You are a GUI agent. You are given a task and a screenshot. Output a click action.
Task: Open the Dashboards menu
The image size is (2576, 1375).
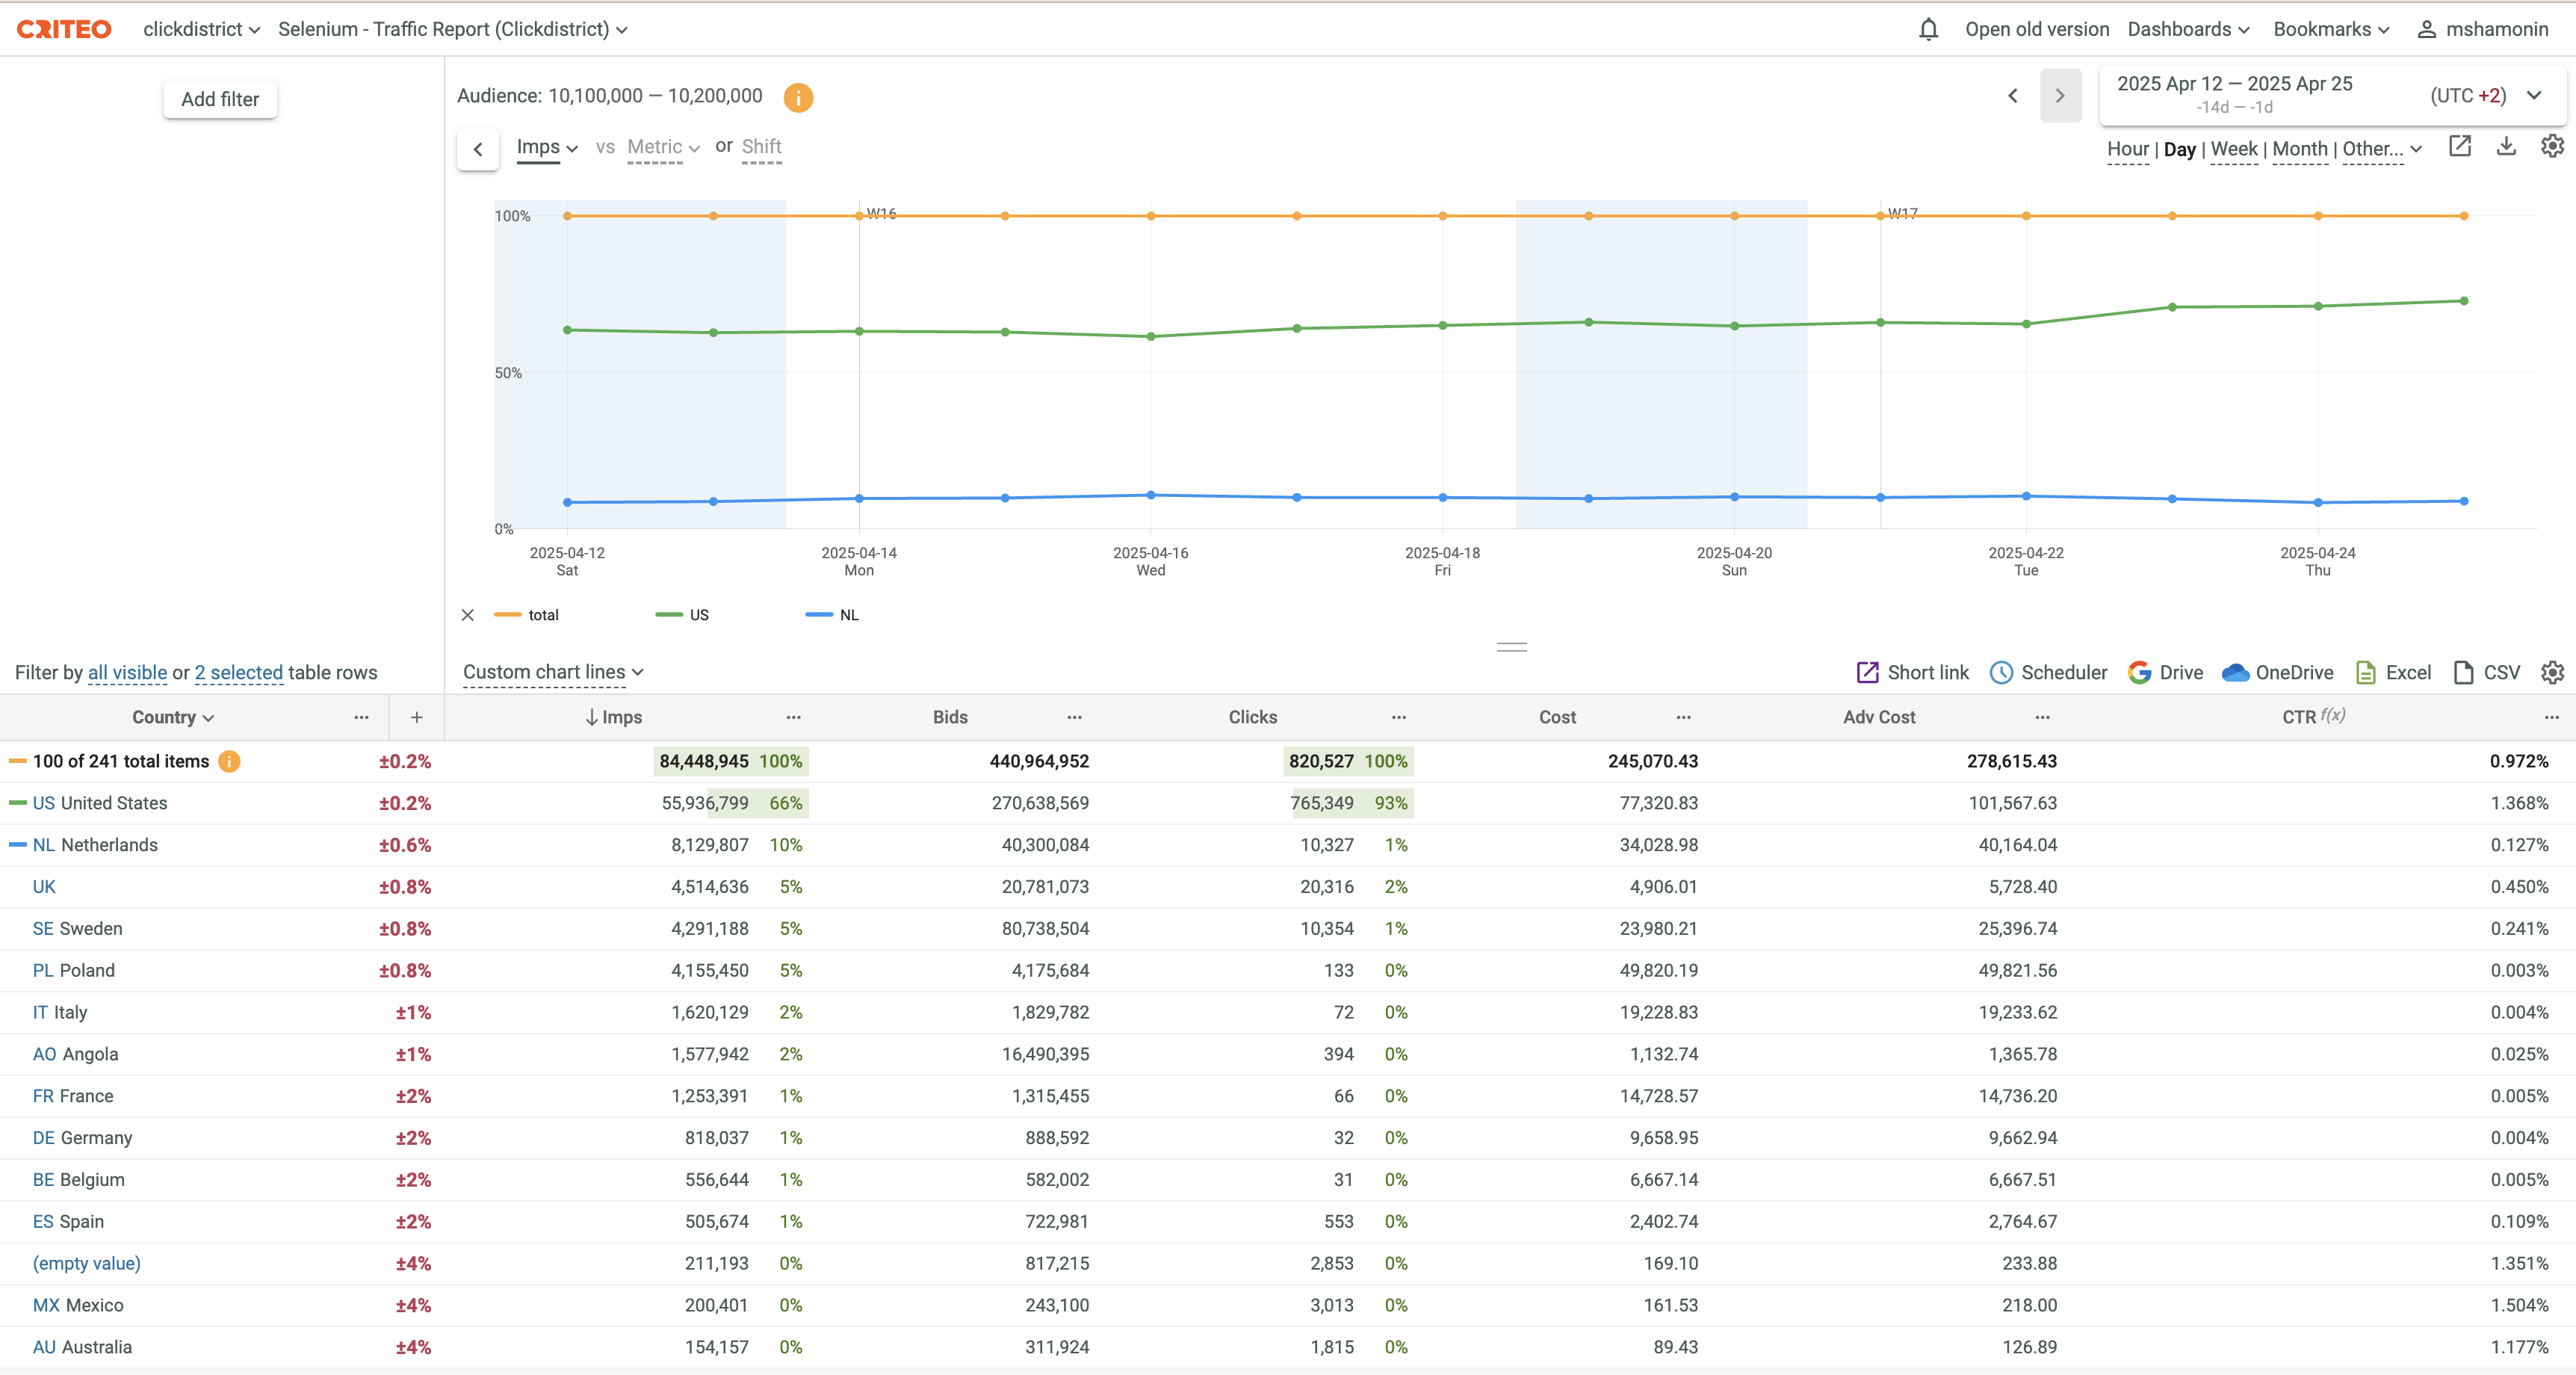[x=2187, y=29]
